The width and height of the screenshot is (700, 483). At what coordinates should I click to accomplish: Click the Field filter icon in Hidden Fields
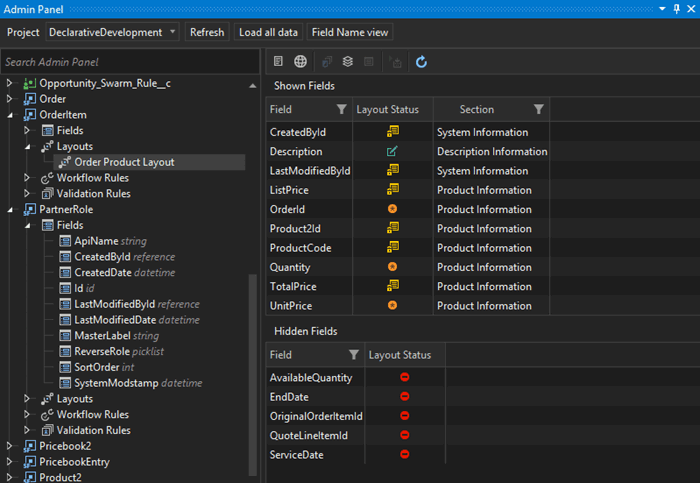click(x=354, y=355)
